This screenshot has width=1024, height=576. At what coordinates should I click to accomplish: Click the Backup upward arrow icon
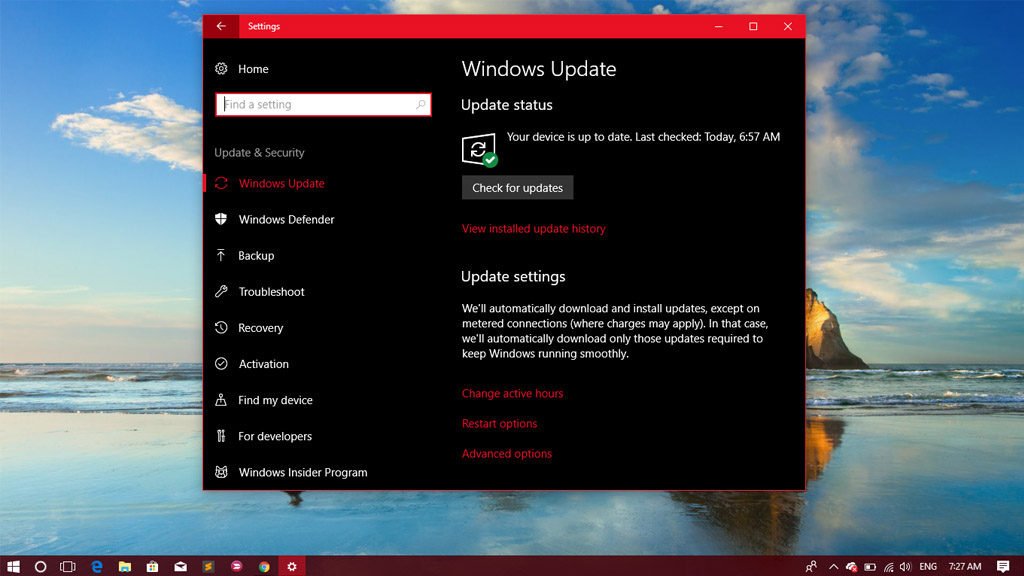point(221,255)
